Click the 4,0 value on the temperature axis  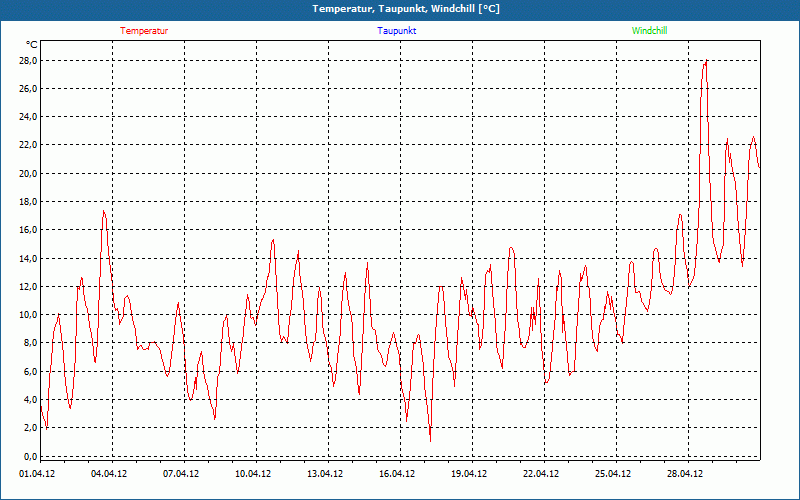click(x=30, y=399)
